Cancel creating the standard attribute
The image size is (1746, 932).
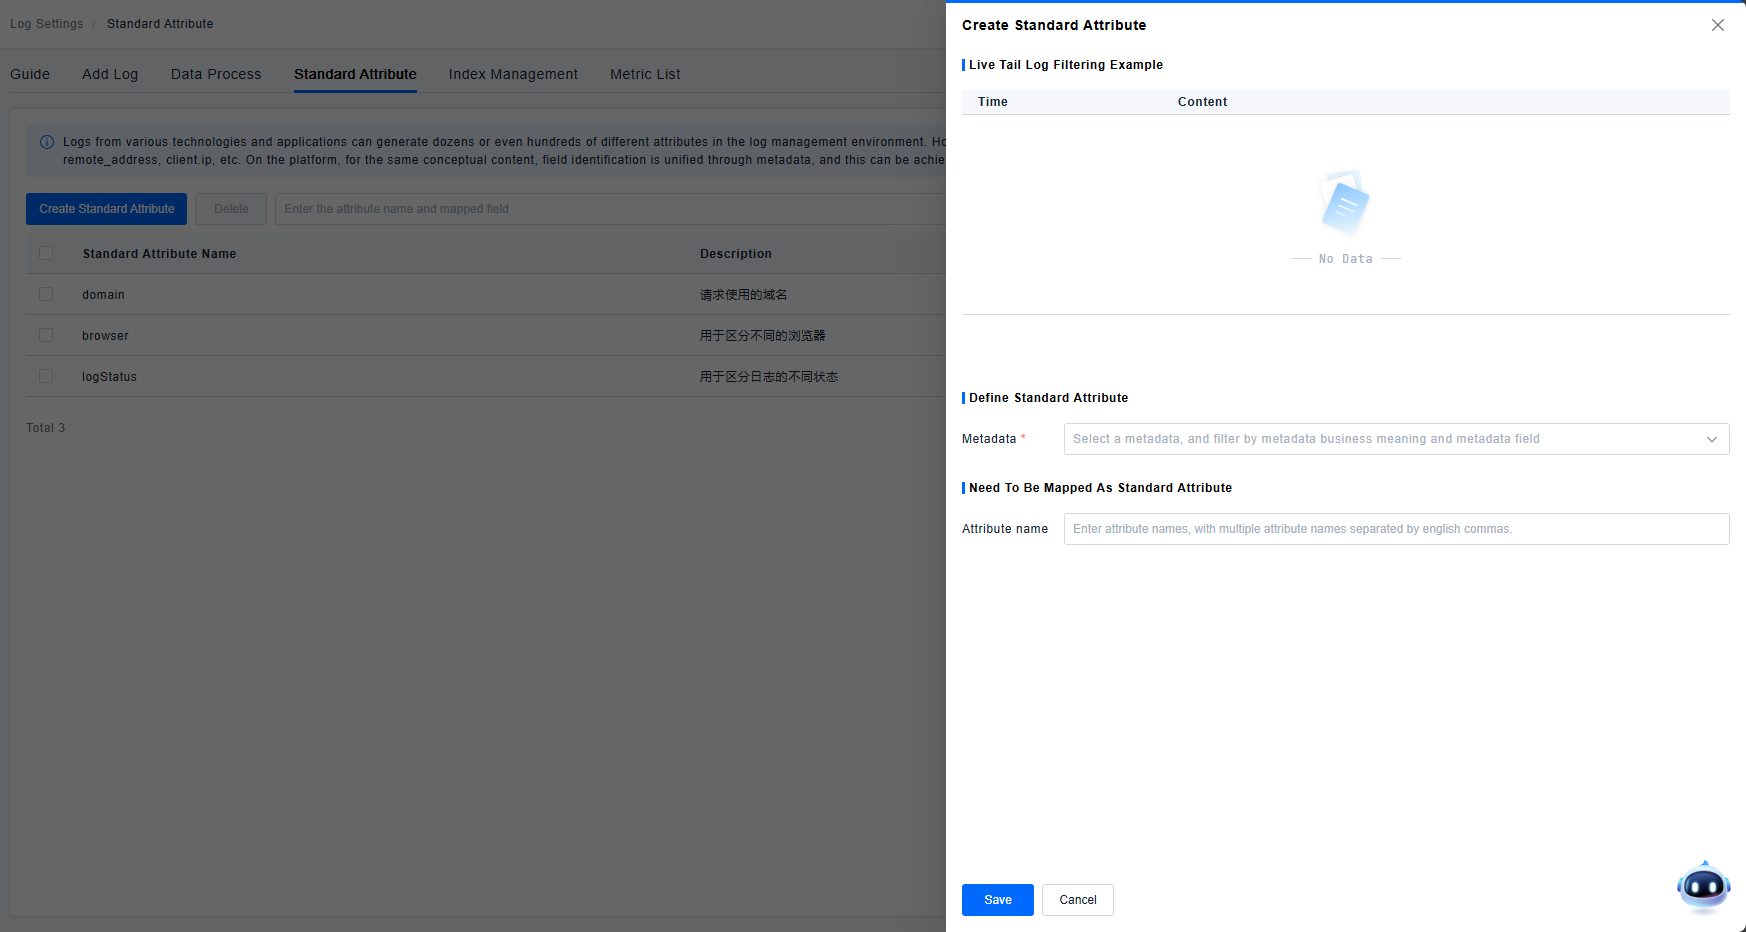coord(1077,900)
